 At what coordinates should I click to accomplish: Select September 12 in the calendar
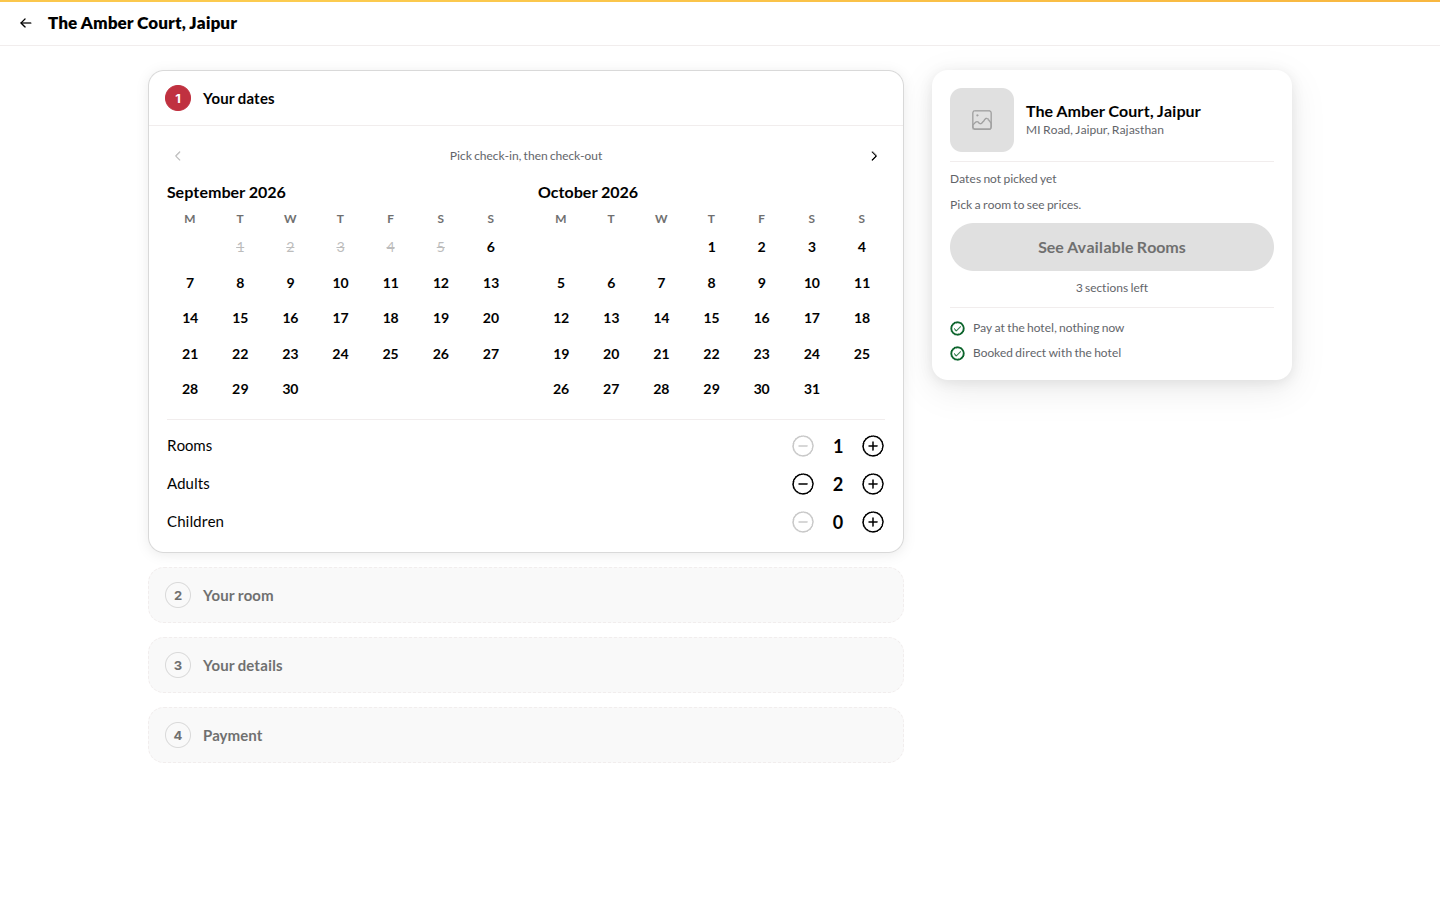(441, 283)
